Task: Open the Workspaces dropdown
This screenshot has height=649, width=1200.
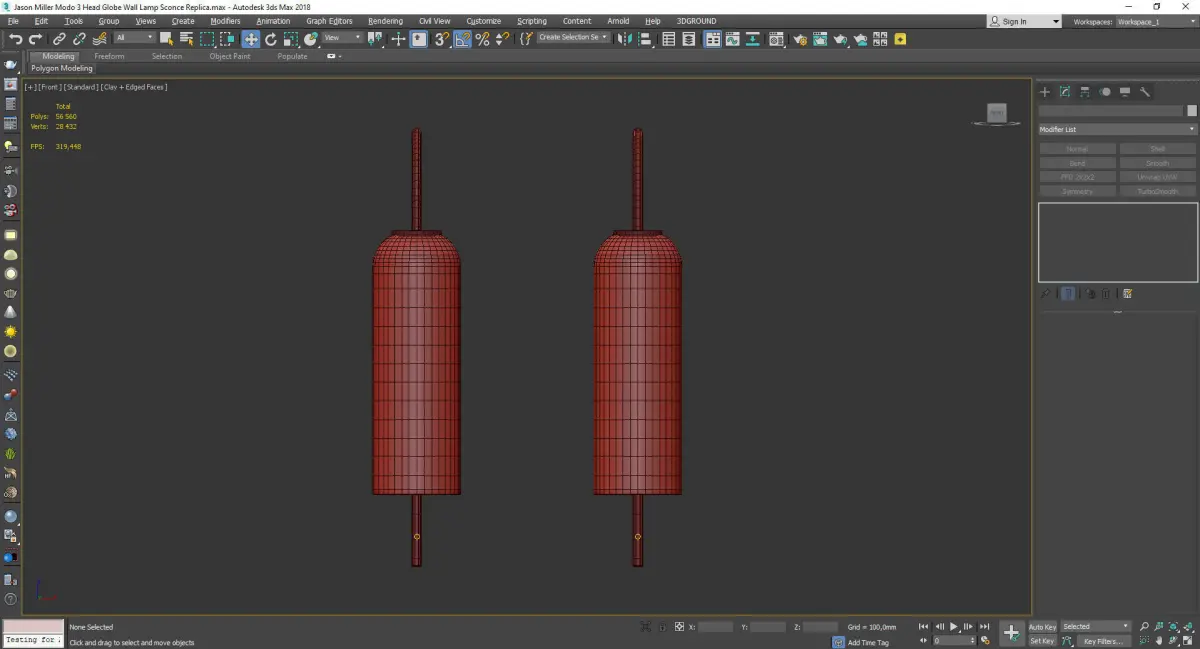Action: click(1155, 21)
